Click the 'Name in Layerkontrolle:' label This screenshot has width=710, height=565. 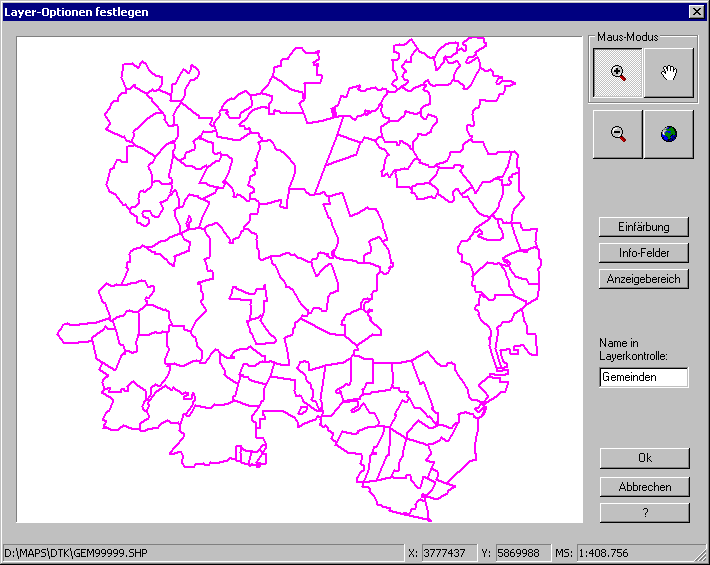coord(633,350)
